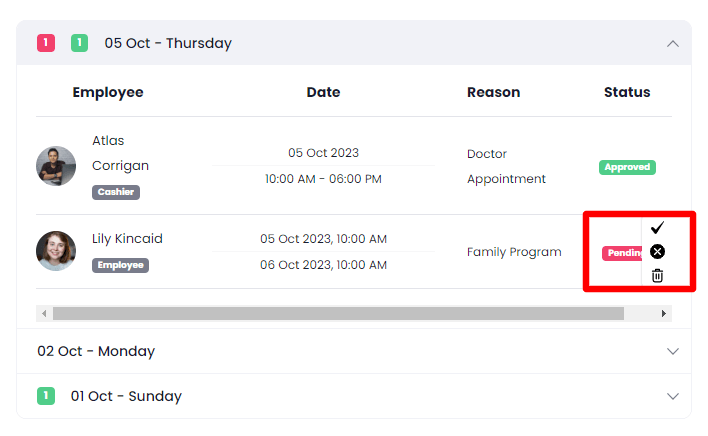Viewport: 708px width, 436px height.
Task: Reject the pending request with X icon
Action: click(657, 252)
